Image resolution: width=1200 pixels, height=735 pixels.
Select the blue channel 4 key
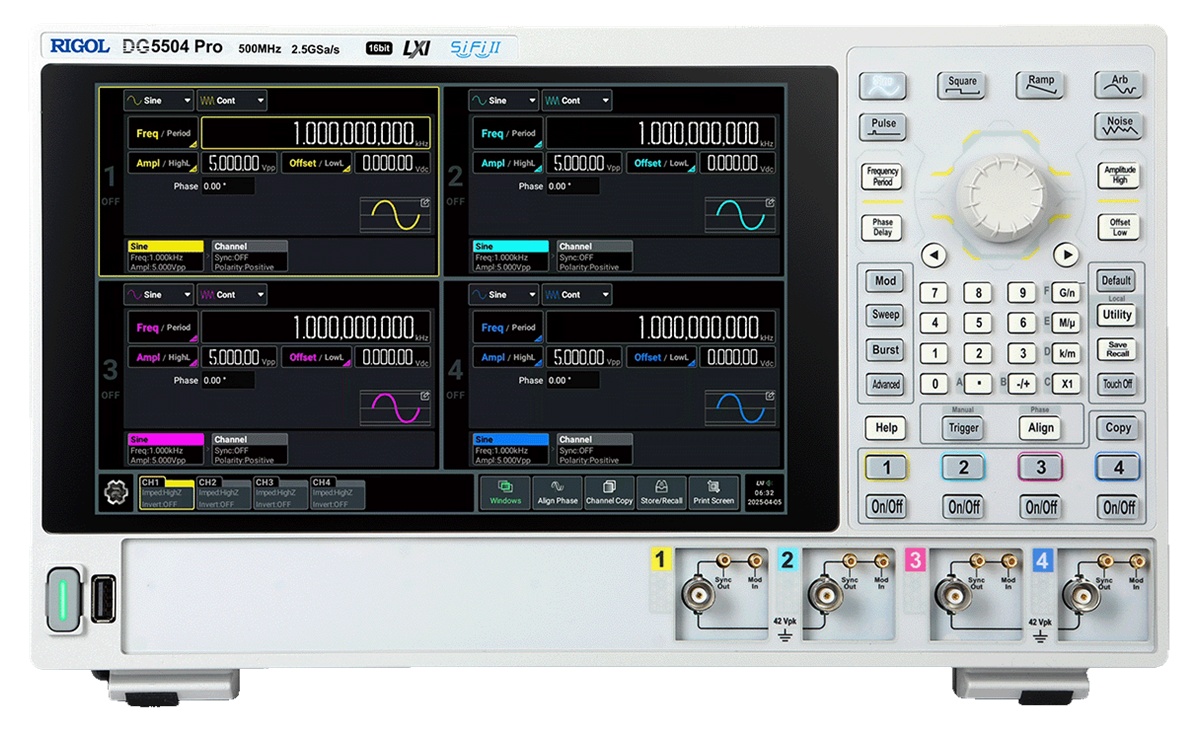1118,467
